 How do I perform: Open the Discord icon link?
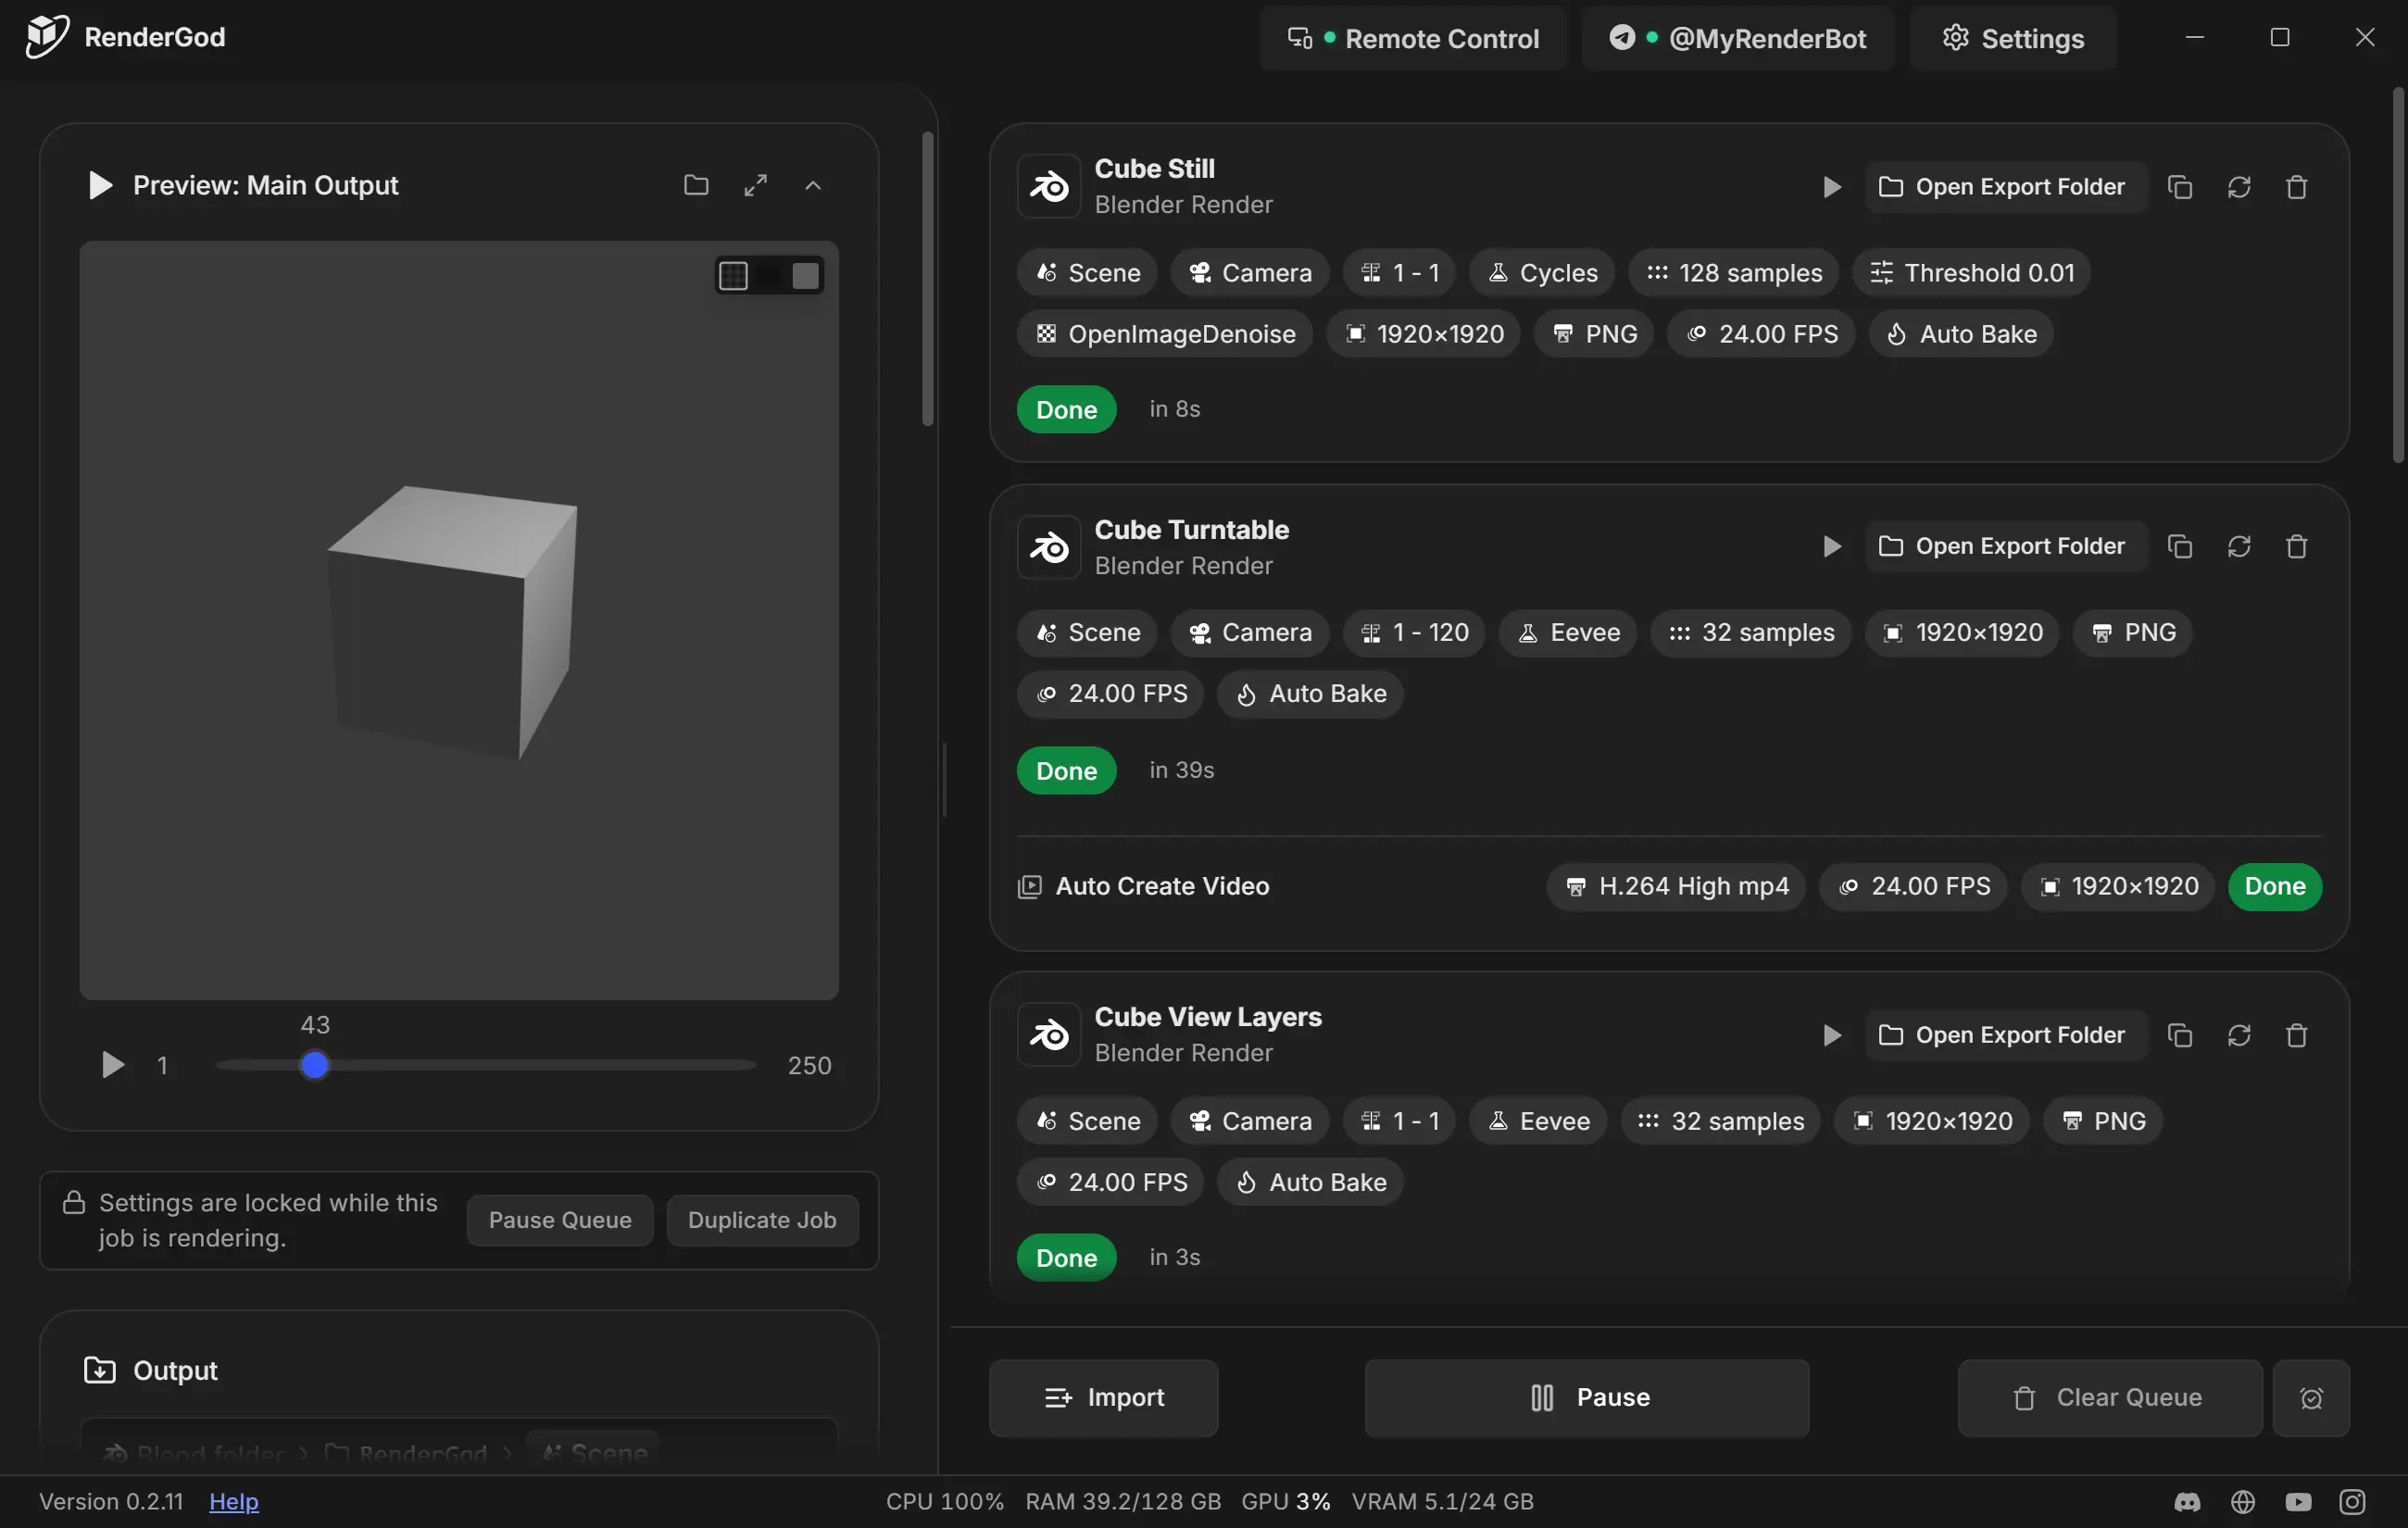point(2187,1501)
